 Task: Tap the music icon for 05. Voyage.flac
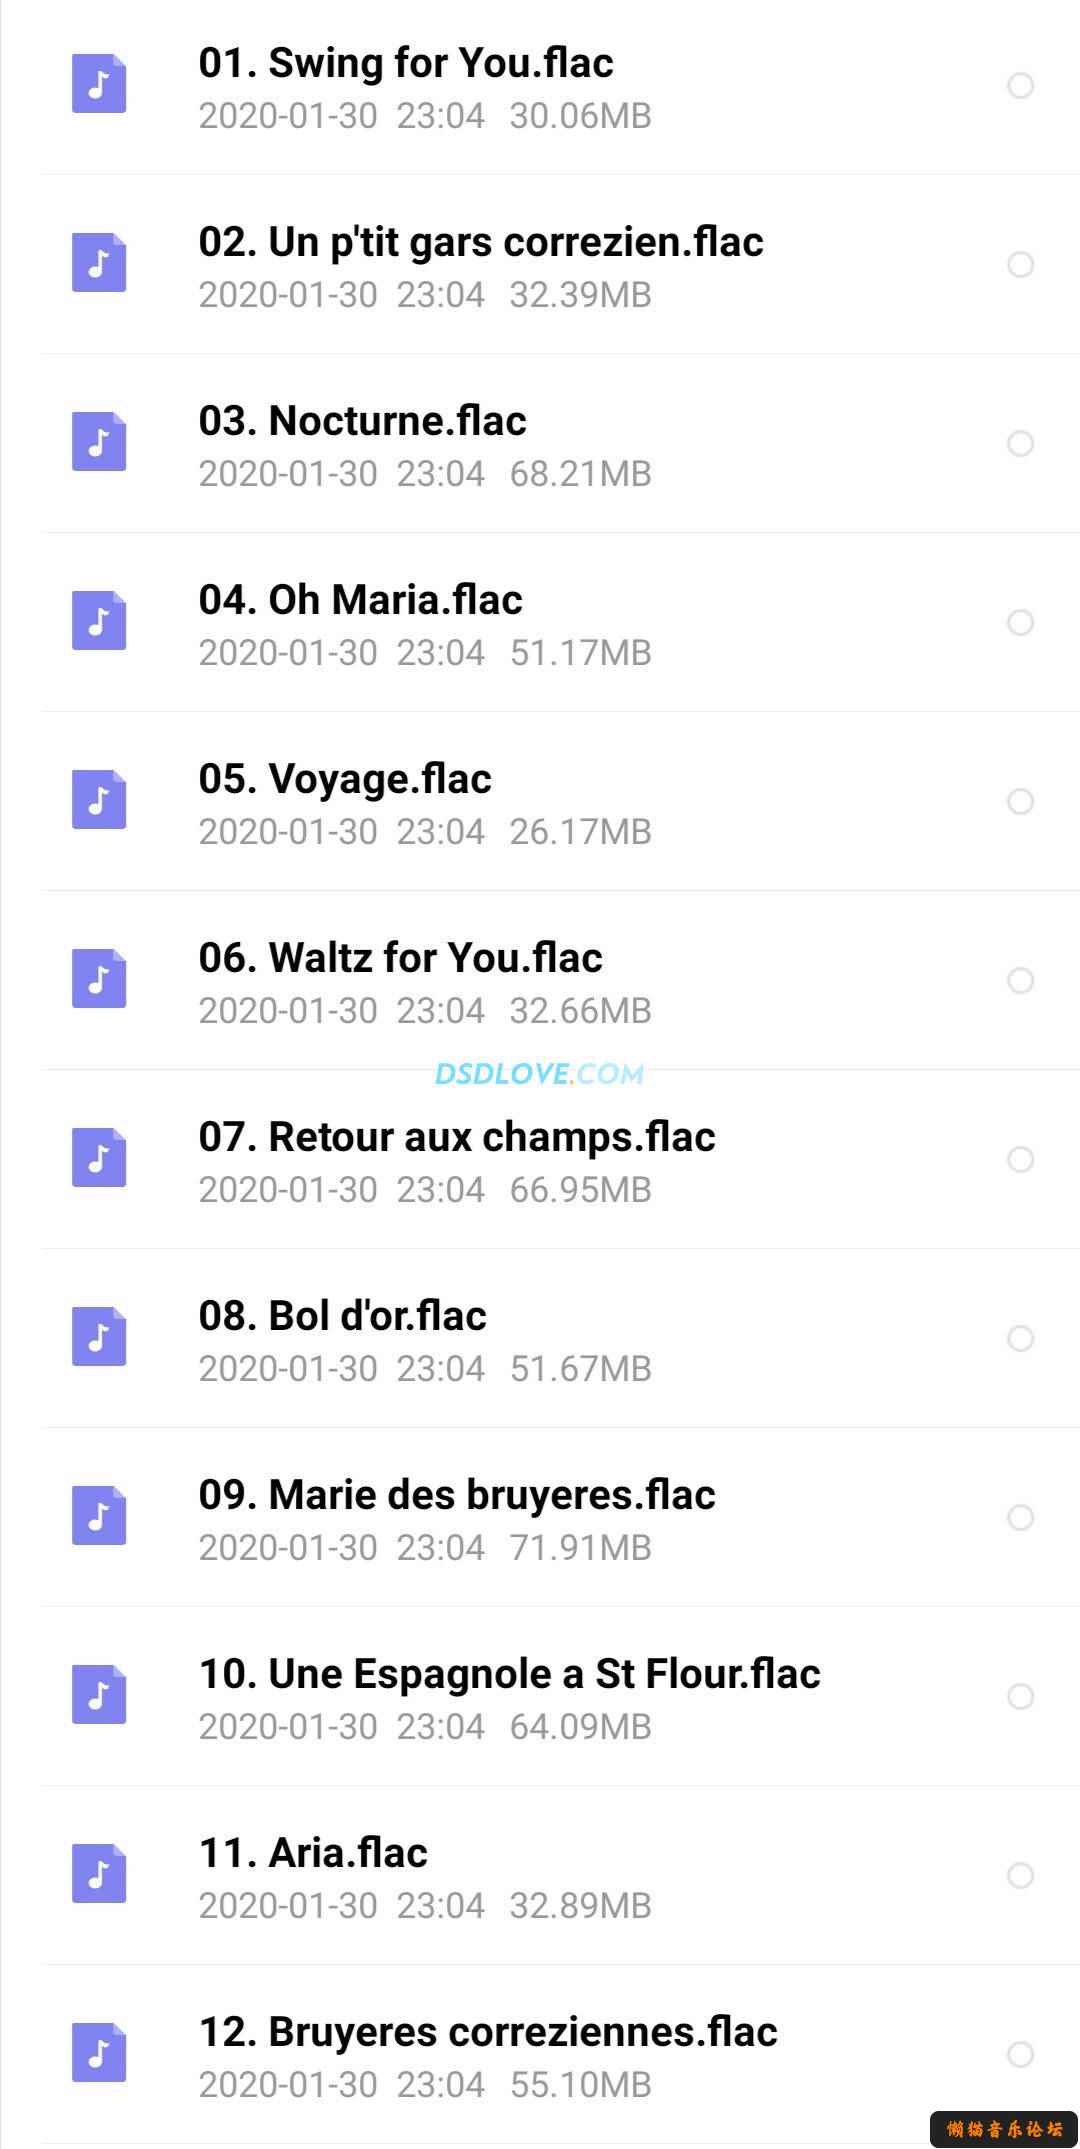point(99,799)
